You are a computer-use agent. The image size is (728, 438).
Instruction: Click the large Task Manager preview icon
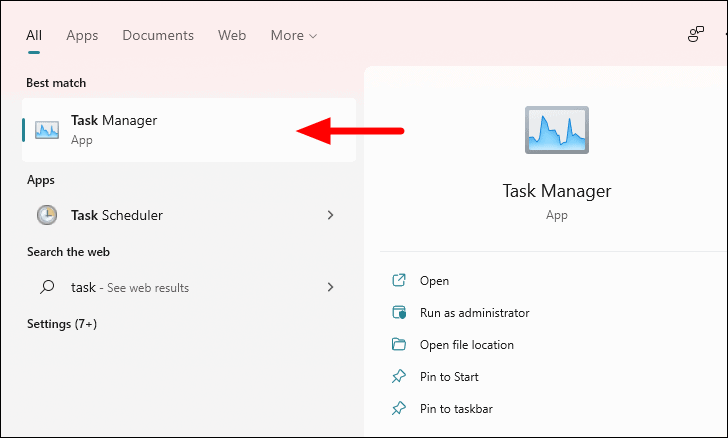(557, 130)
